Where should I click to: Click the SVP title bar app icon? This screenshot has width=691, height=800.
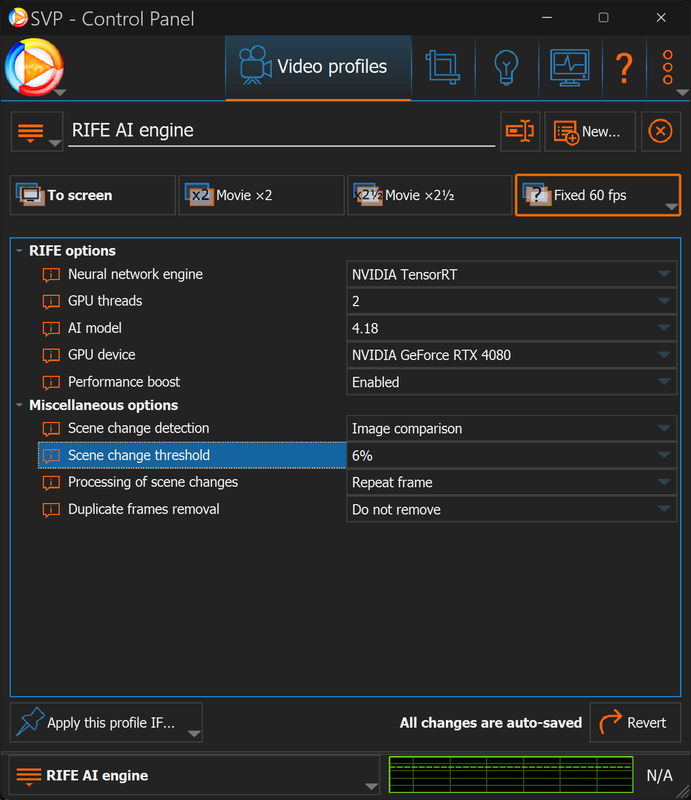[18, 18]
